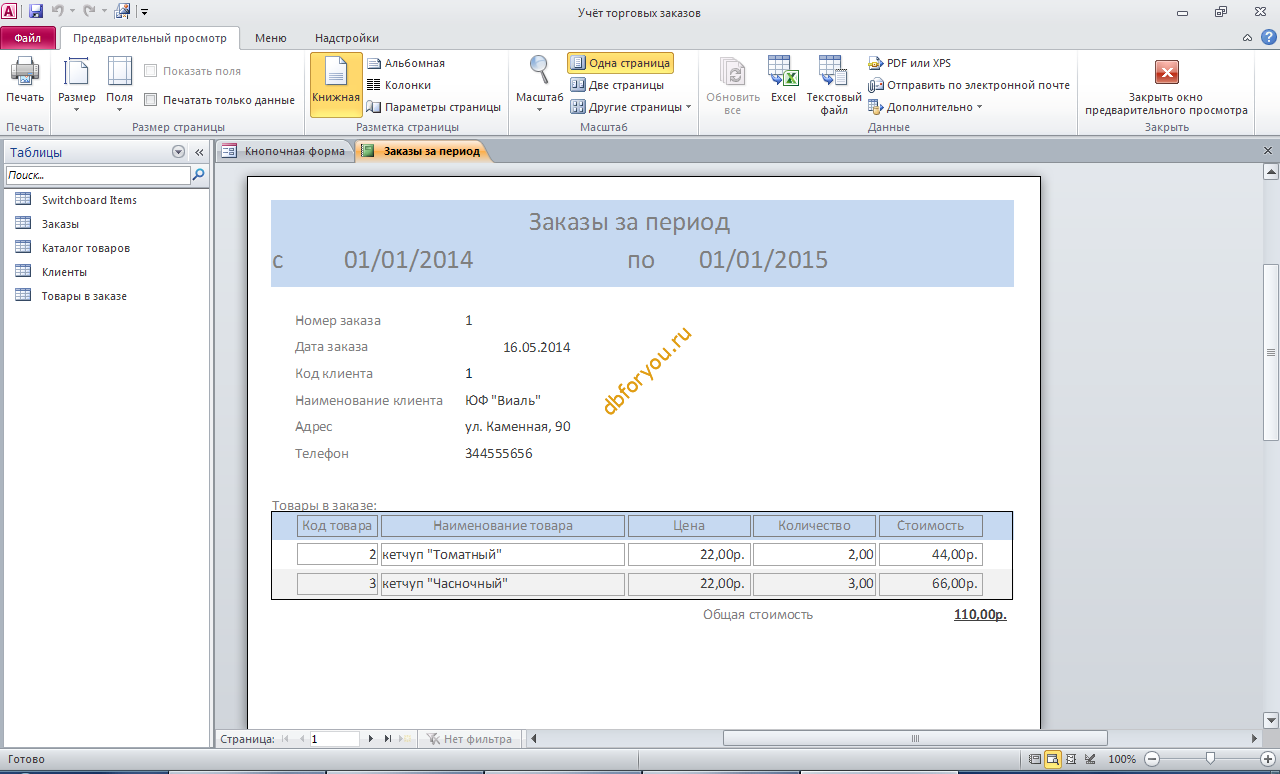Switch to report view in status bar
This screenshot has height=774, width=1280.
click(1035, 759)
